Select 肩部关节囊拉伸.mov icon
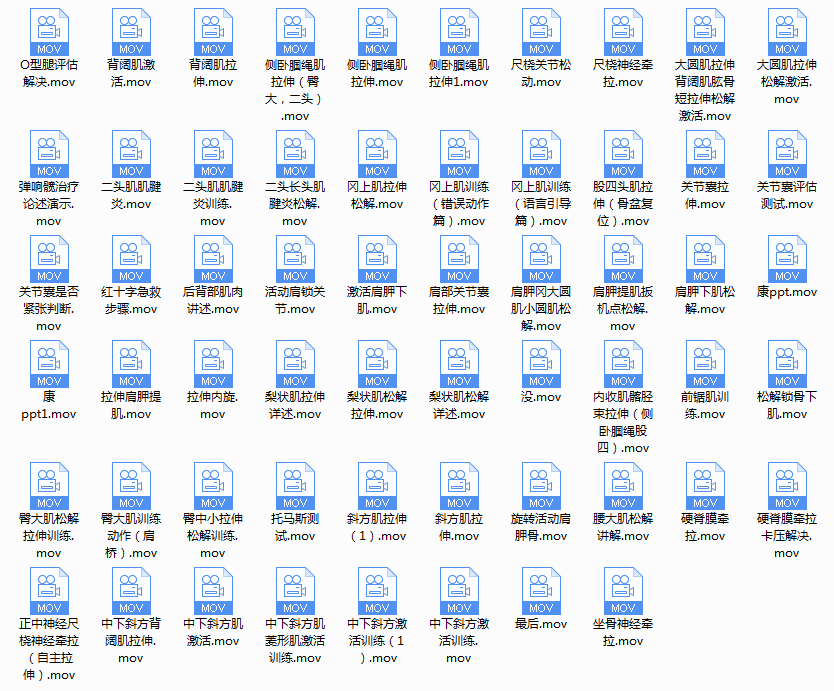Image resolution: width=834 pixels, height=691 pixels. pyautogui.click(x=459, y=259)
